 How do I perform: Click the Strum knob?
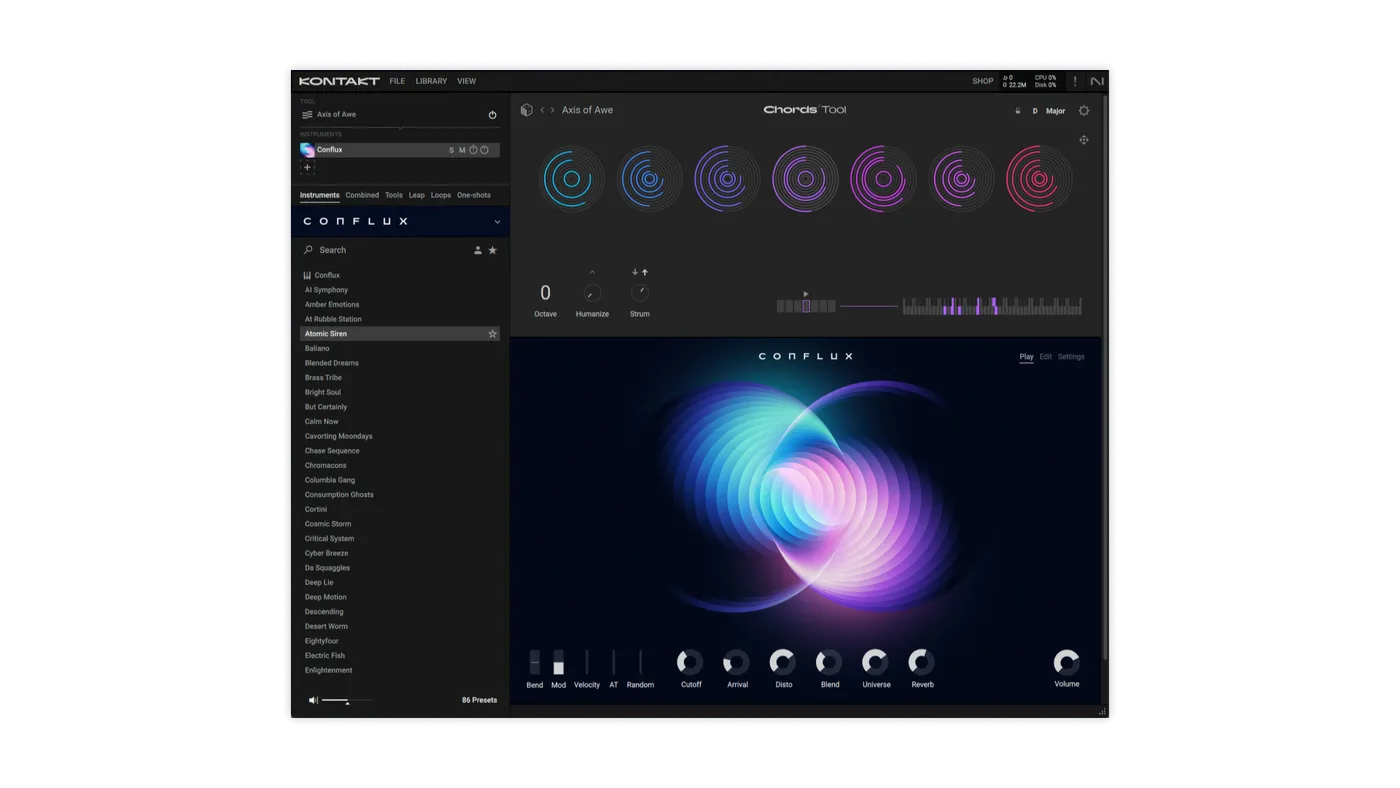[x=640, y=293]
